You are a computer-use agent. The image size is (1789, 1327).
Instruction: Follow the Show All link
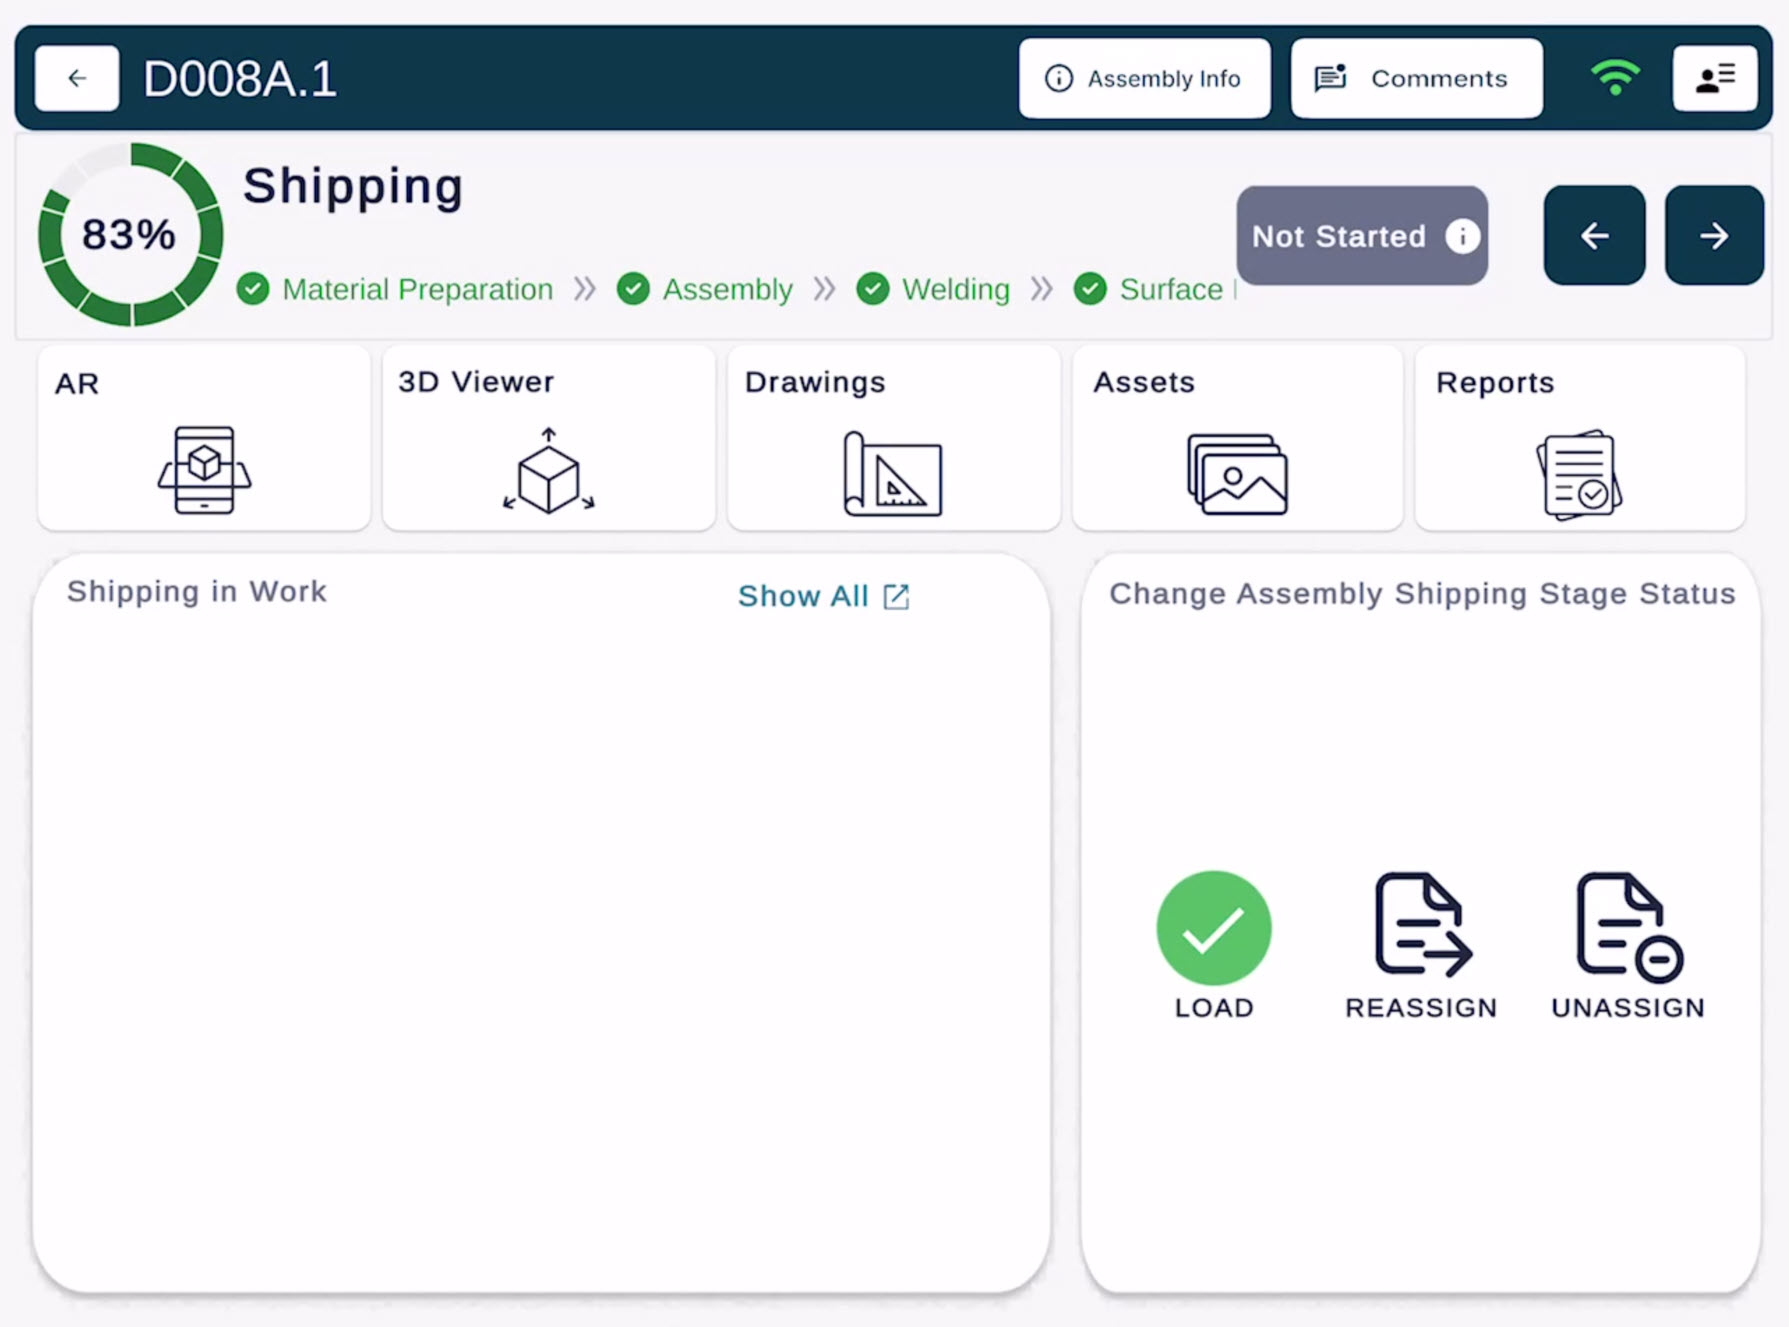pyautogui.click(x=823, y=596)
